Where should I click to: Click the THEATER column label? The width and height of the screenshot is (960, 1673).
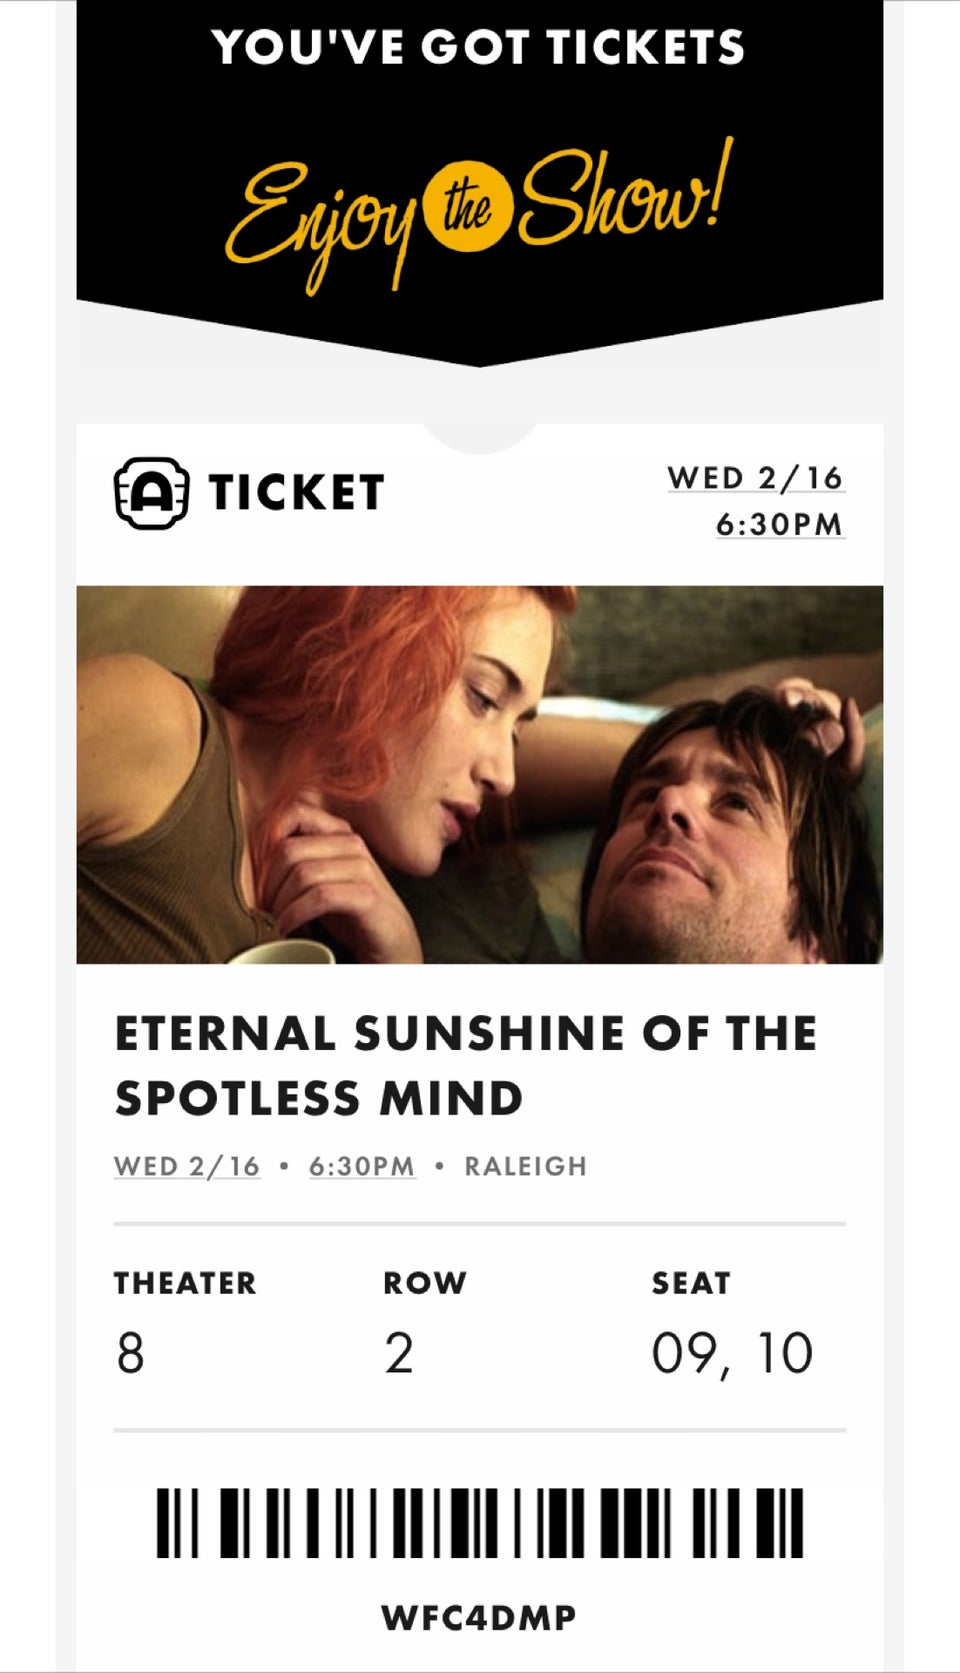pos(185,1283)
